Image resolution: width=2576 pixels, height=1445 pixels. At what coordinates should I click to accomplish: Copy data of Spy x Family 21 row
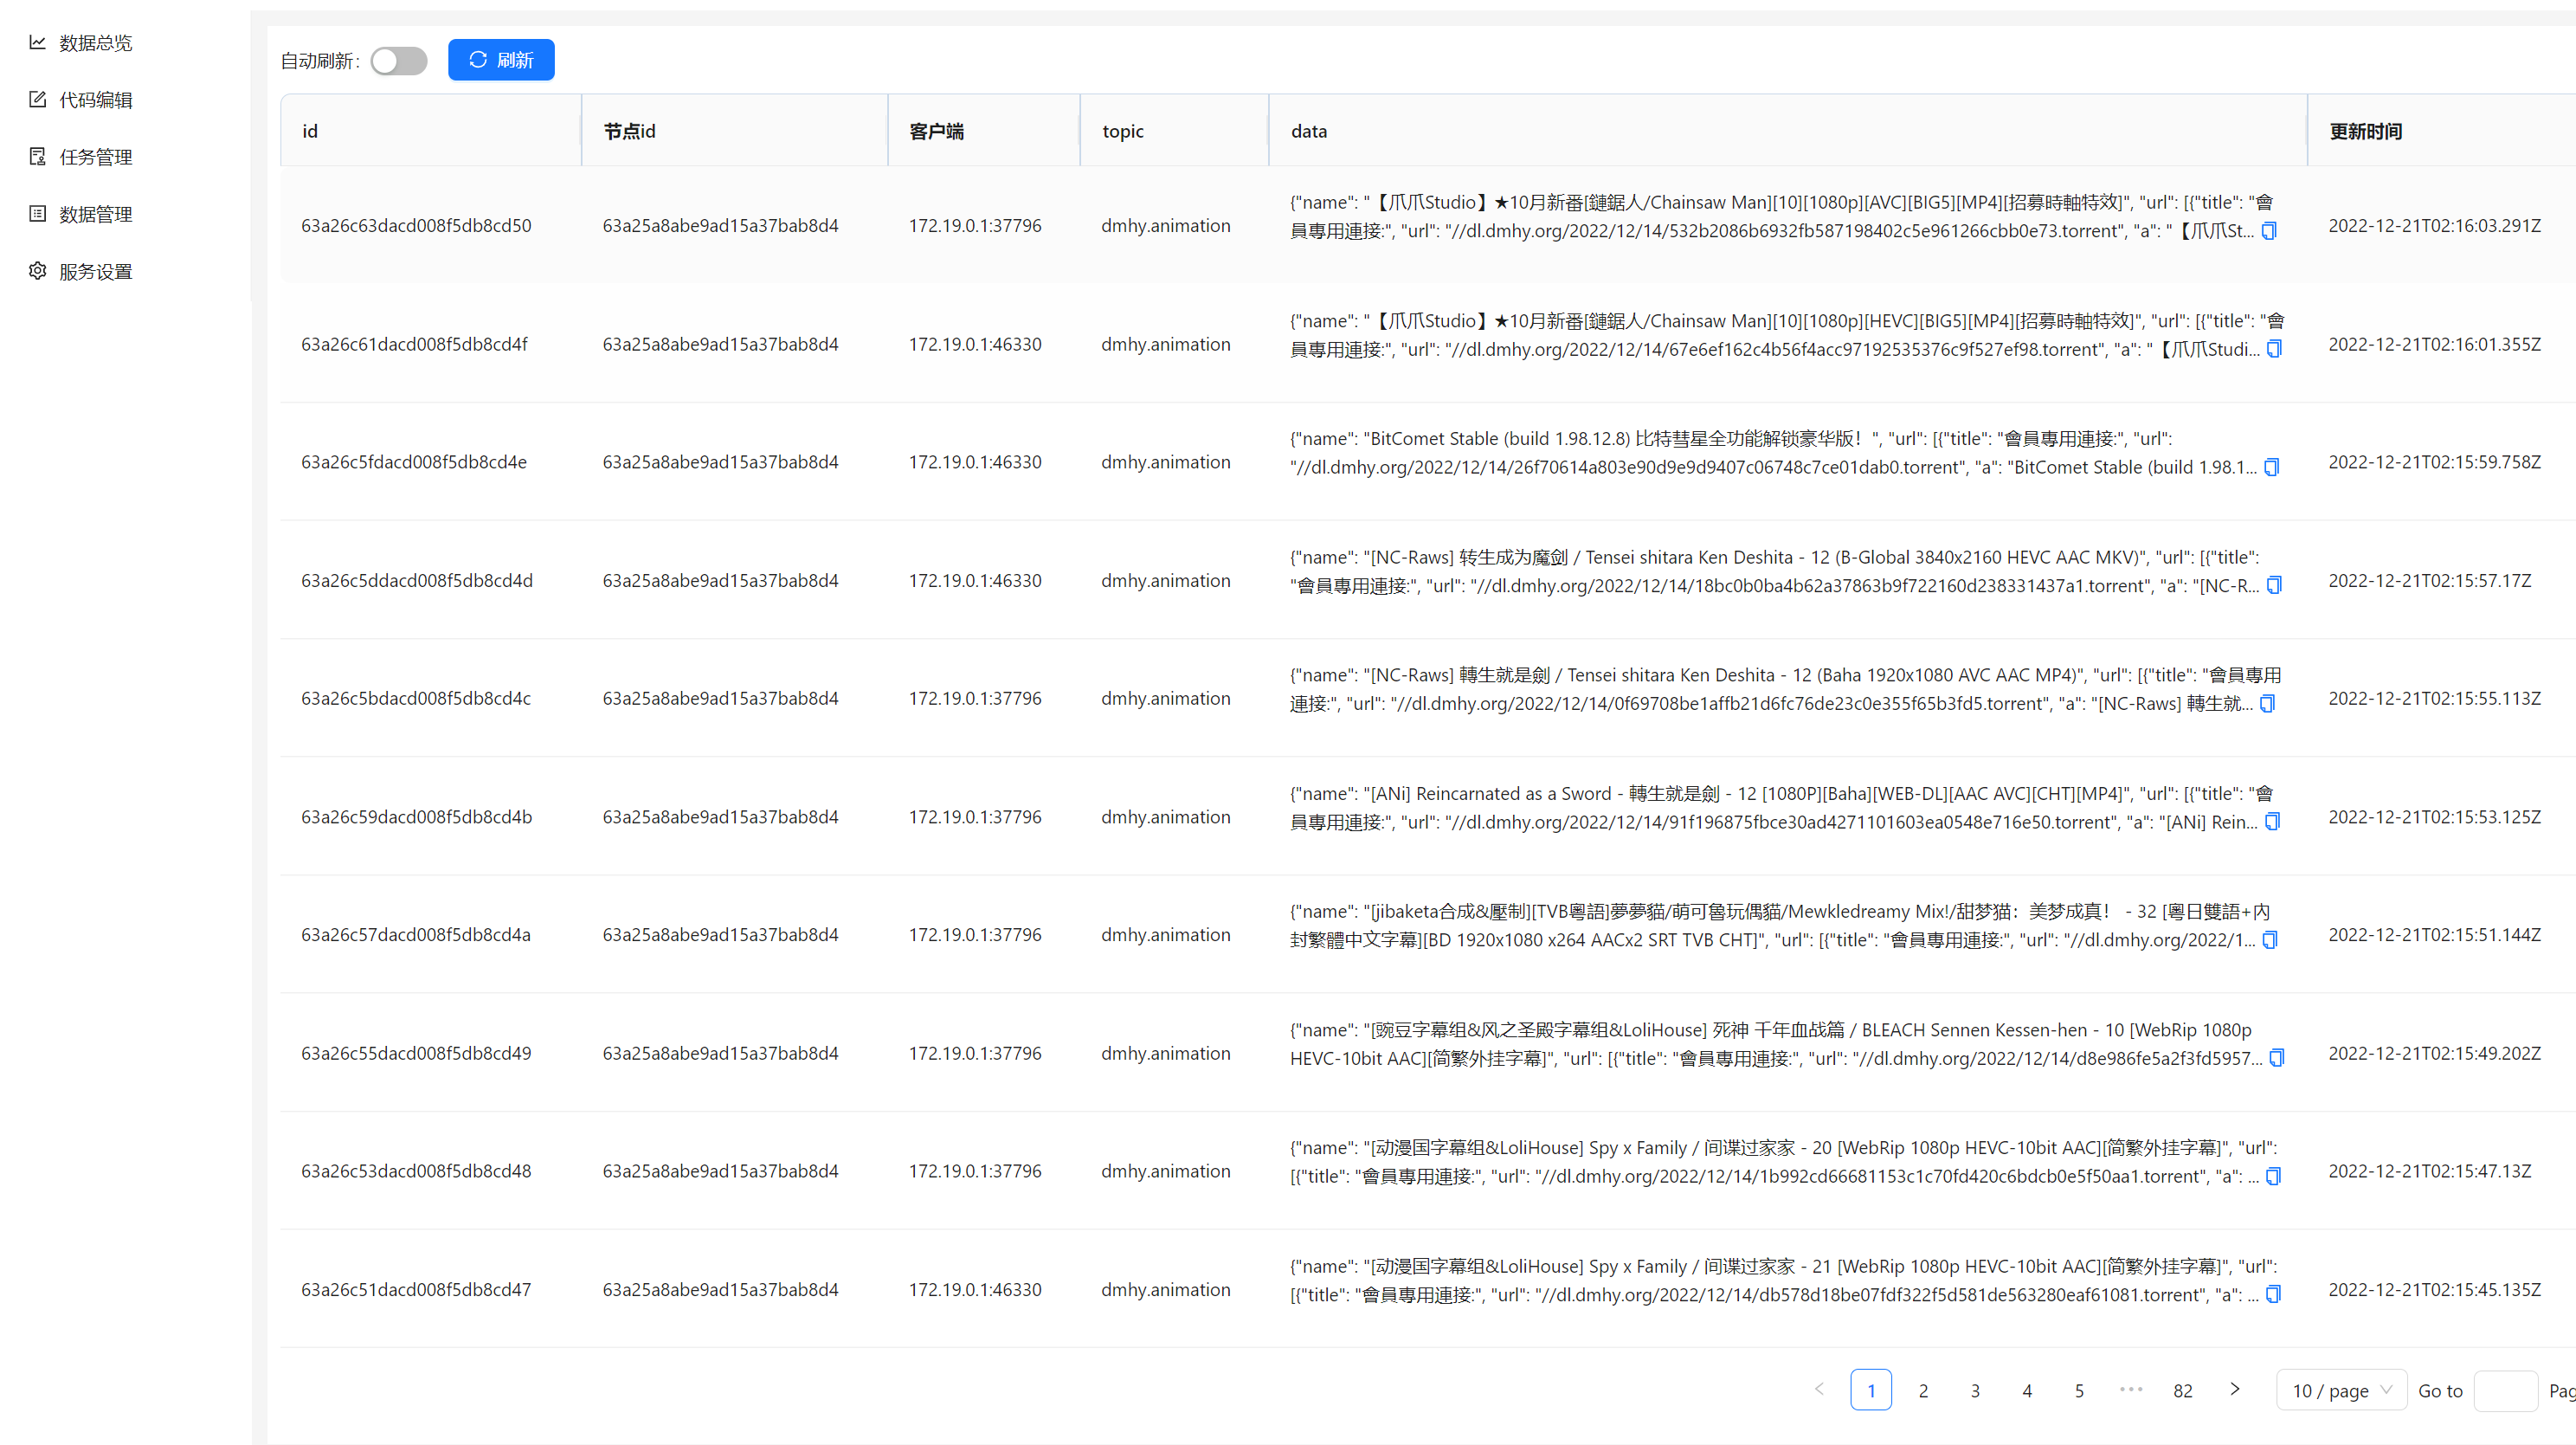[x=2273, y=1294]
